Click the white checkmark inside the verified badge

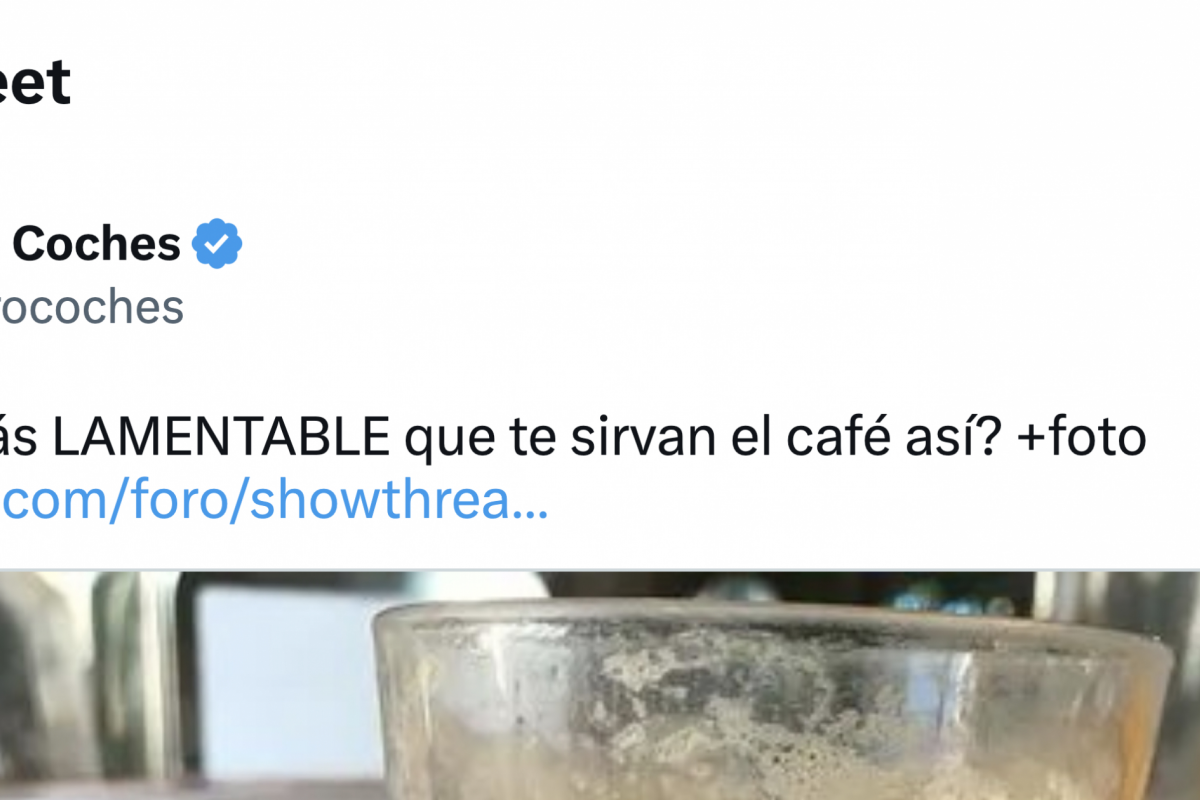217,244
